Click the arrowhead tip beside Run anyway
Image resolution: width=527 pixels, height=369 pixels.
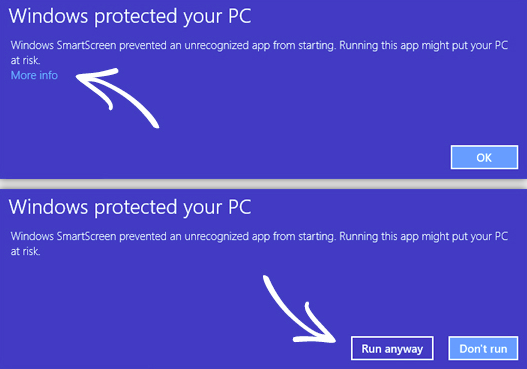point(334,340)
